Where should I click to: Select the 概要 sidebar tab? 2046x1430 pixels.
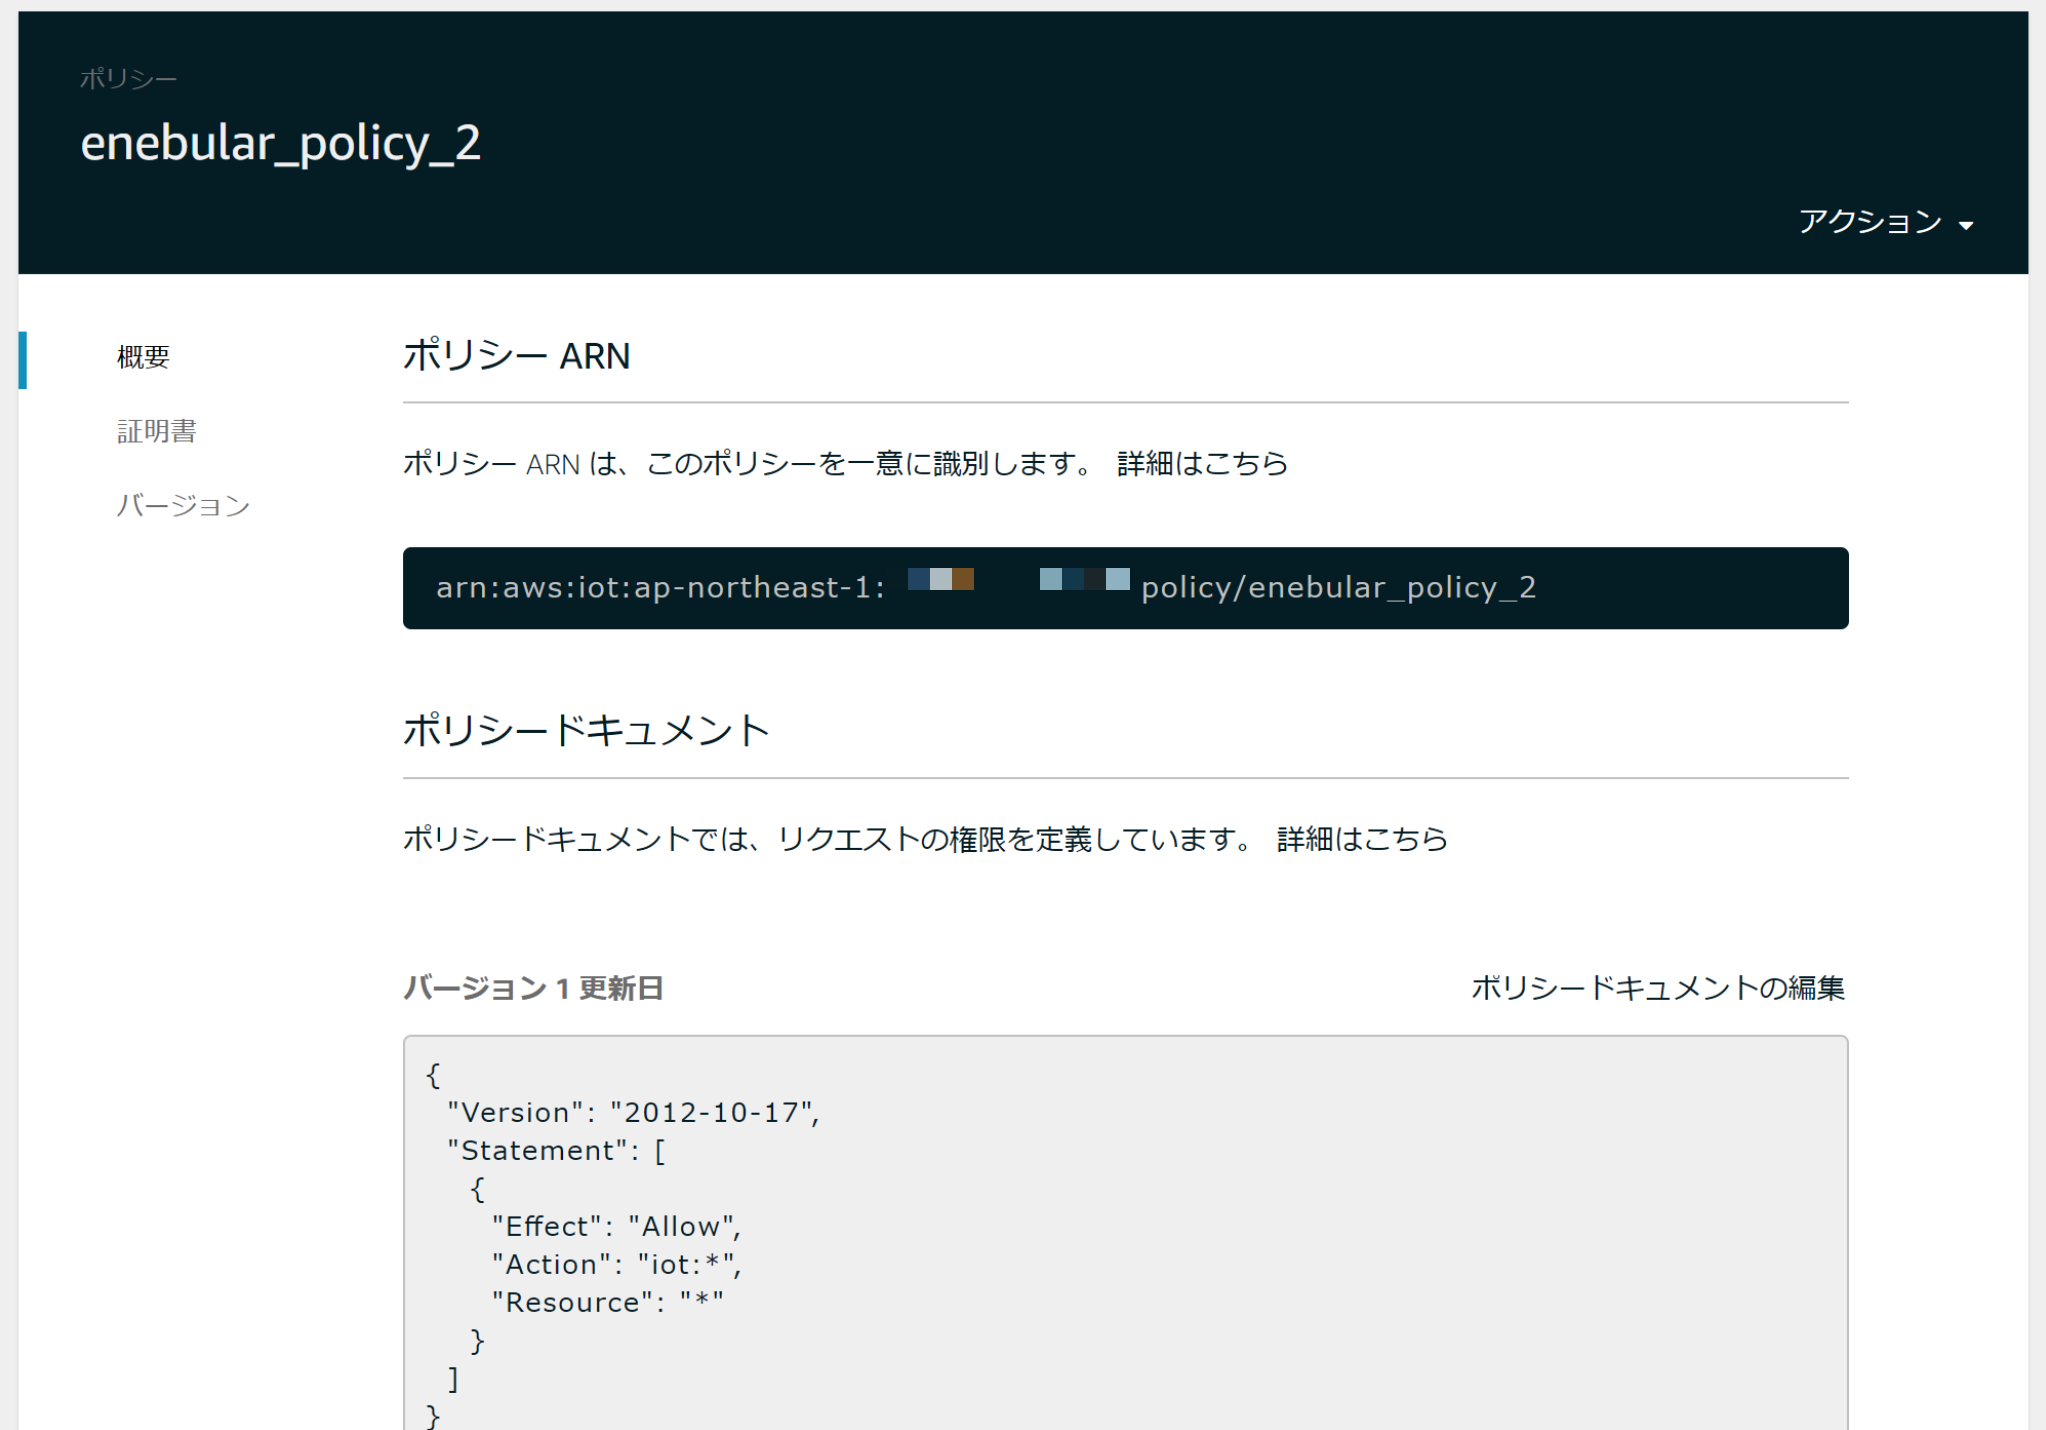coord(143,357)
